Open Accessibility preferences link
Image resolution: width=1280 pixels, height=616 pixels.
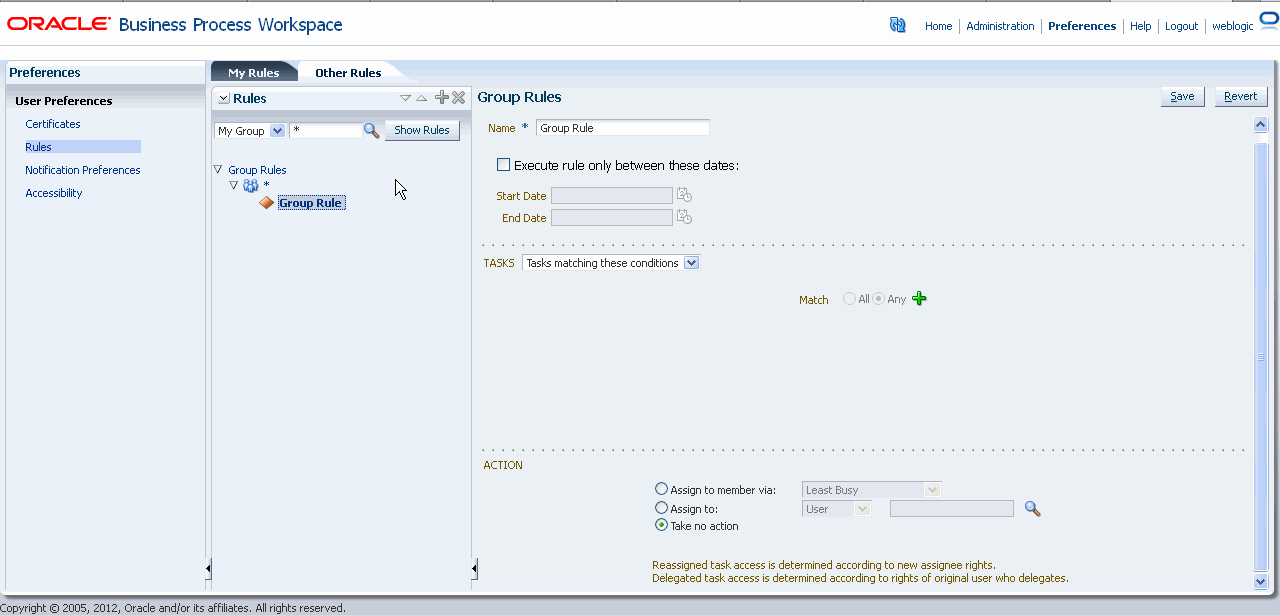click(54, 193)
